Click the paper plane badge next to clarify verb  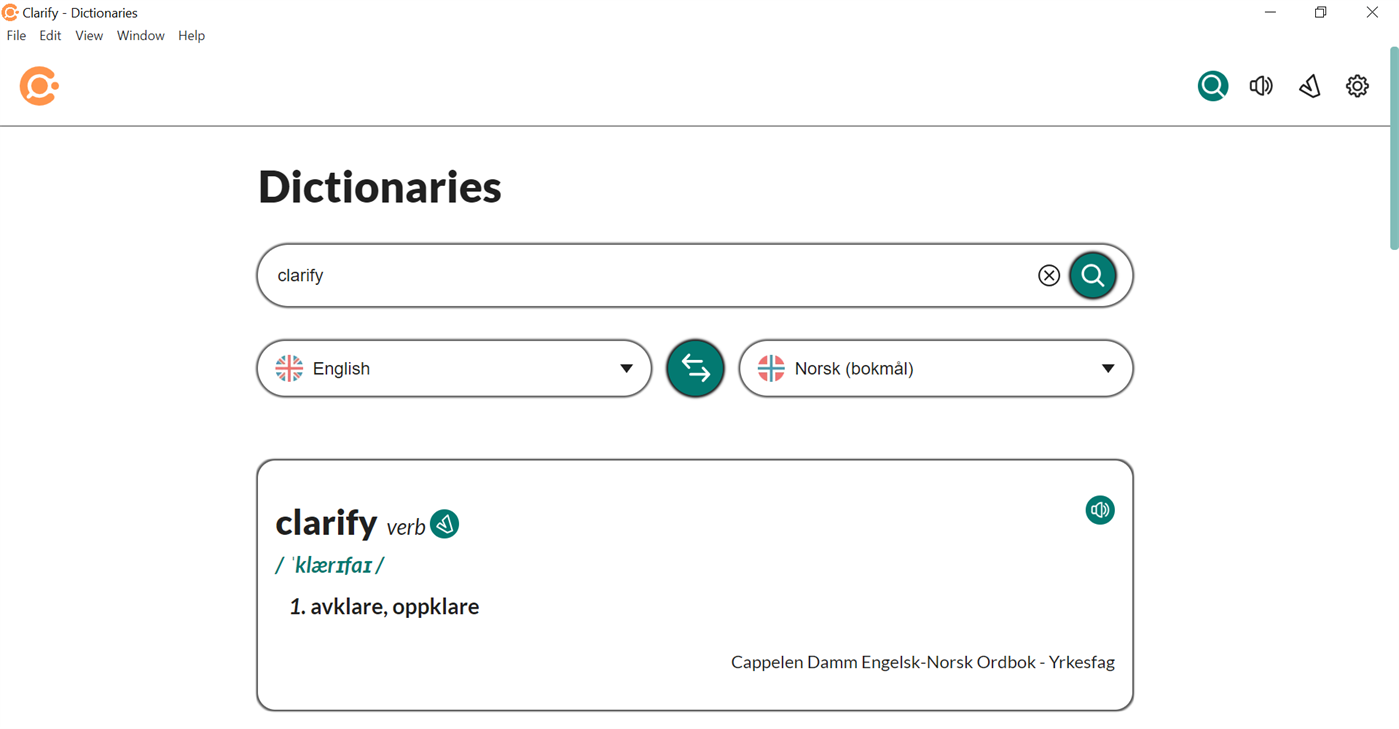coord(444,523)
